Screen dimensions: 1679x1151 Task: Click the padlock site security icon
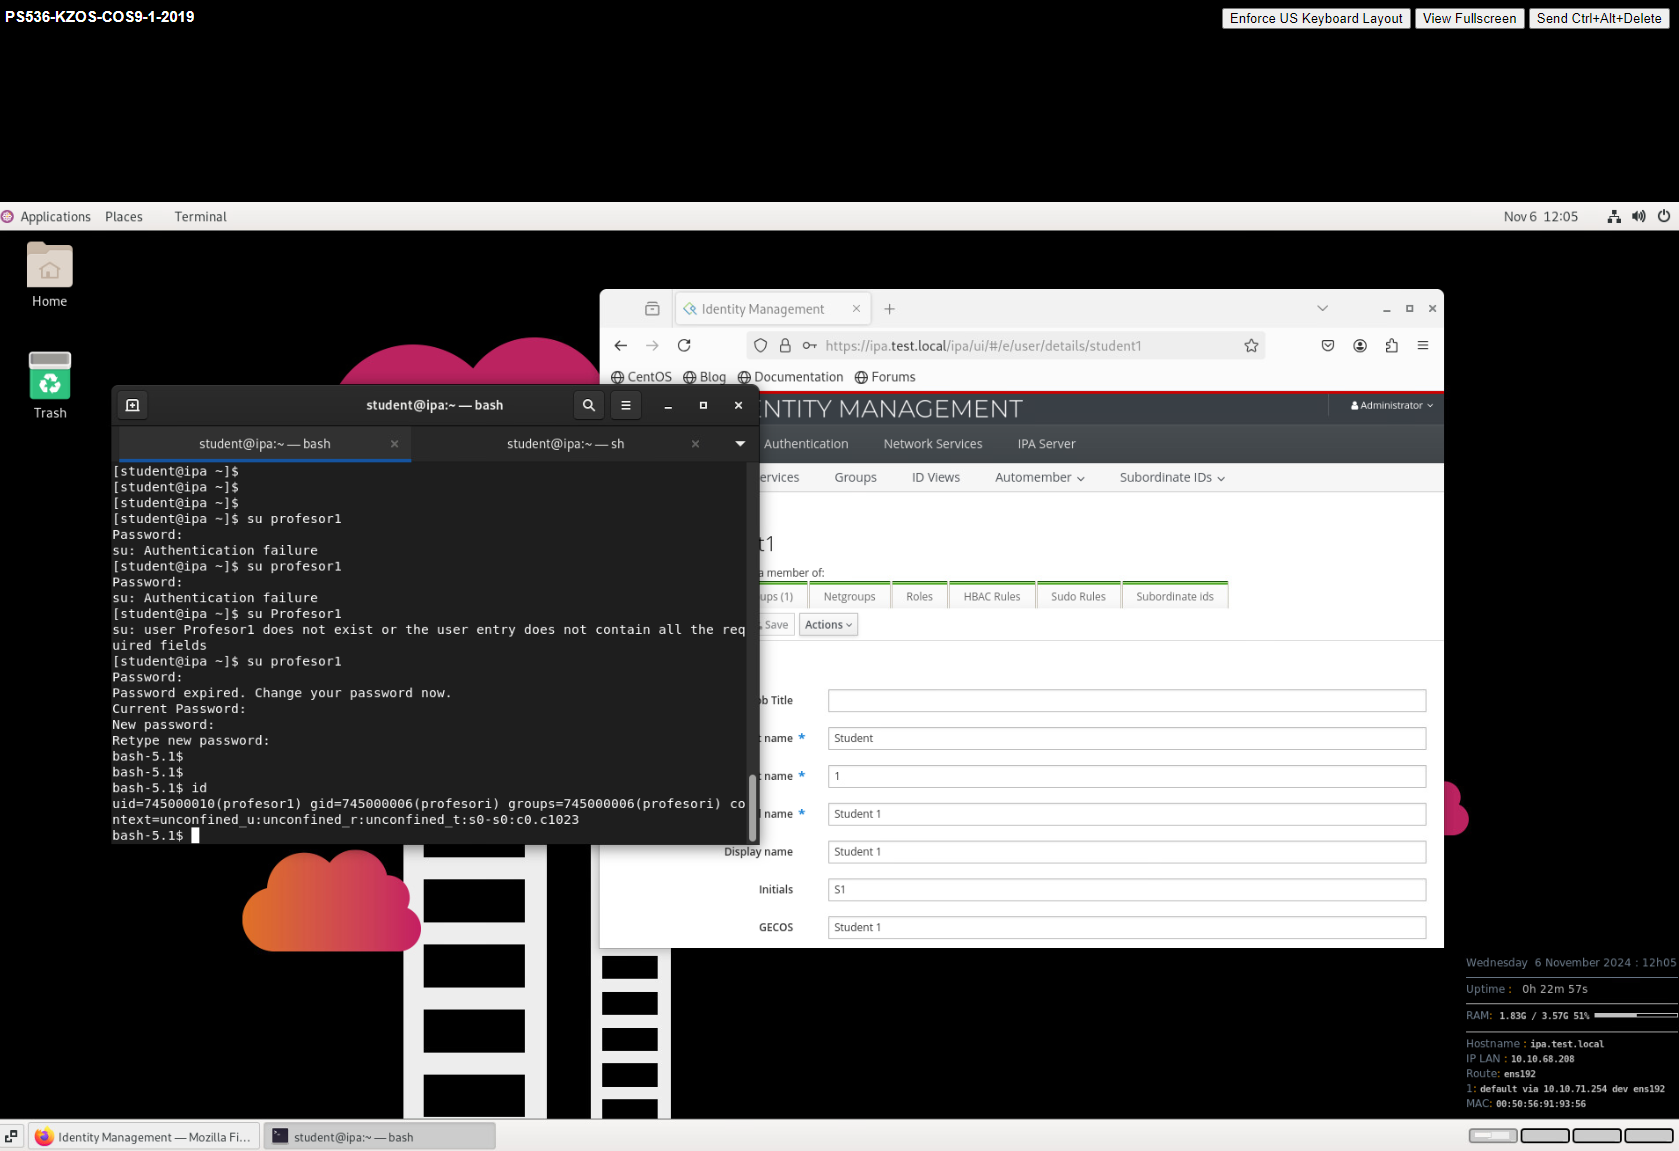[x=785, y=346]
